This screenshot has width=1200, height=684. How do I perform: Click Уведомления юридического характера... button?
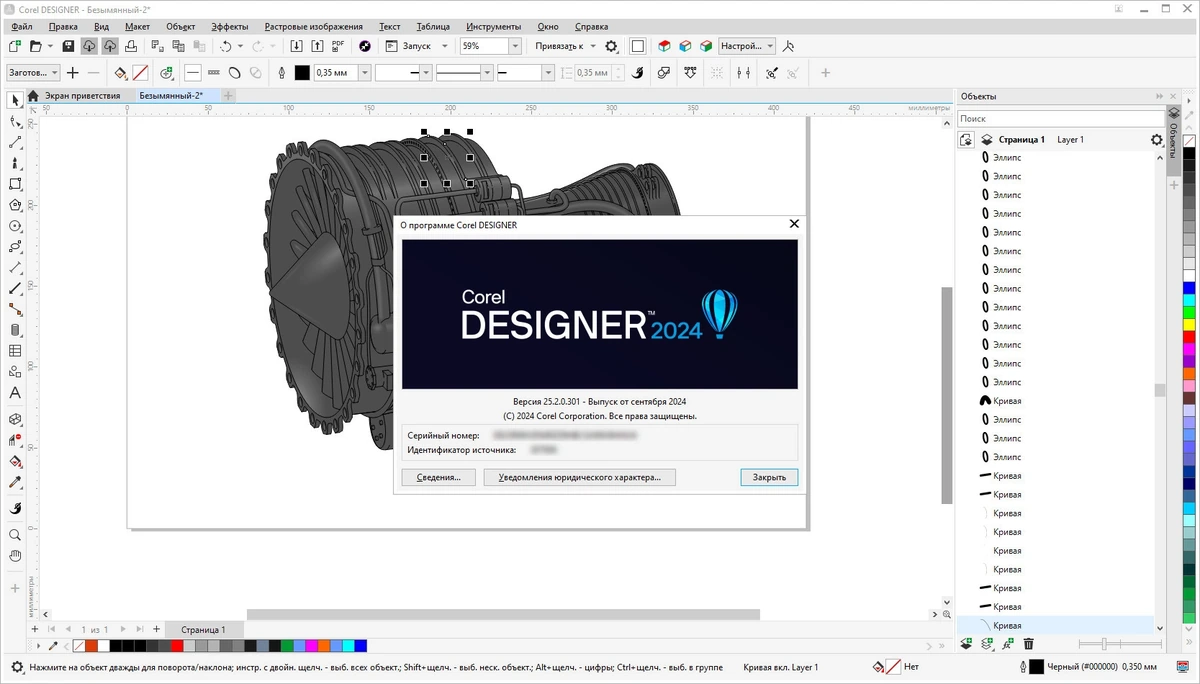[x=579, y=477]
